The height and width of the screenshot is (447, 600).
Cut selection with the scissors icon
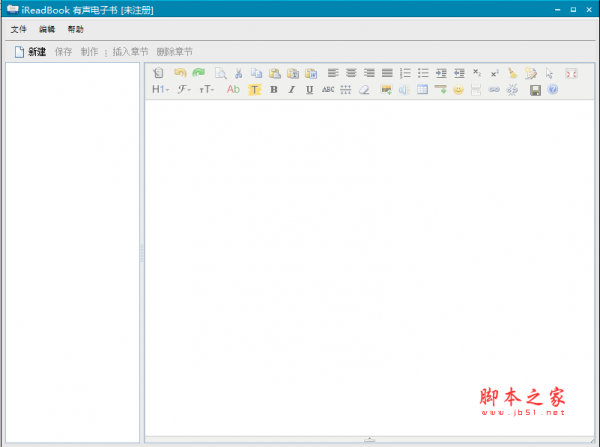238,73
